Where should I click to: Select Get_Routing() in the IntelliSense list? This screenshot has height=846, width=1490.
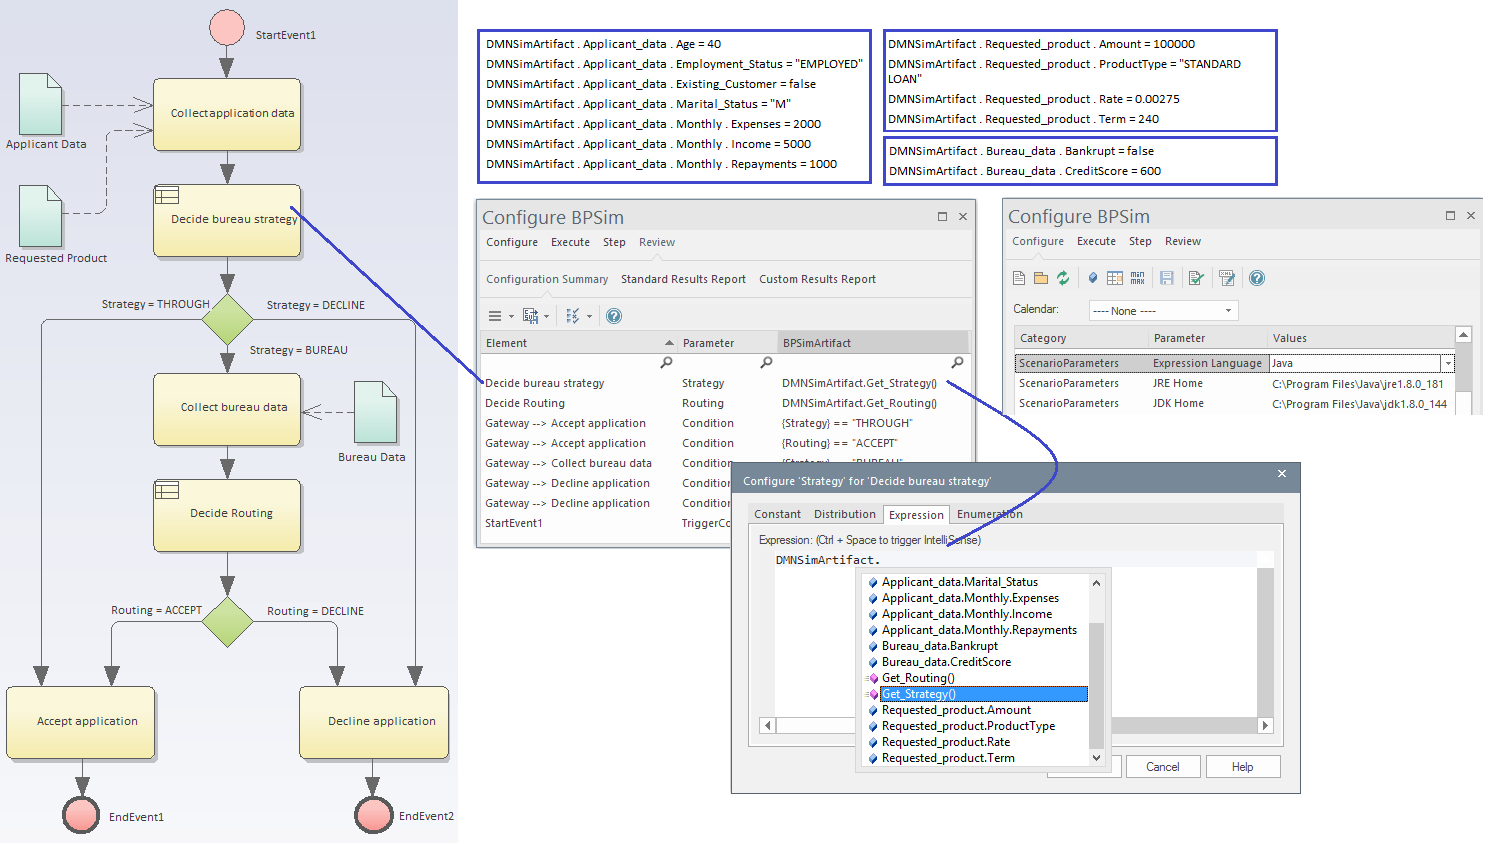[x=918, y=678]
